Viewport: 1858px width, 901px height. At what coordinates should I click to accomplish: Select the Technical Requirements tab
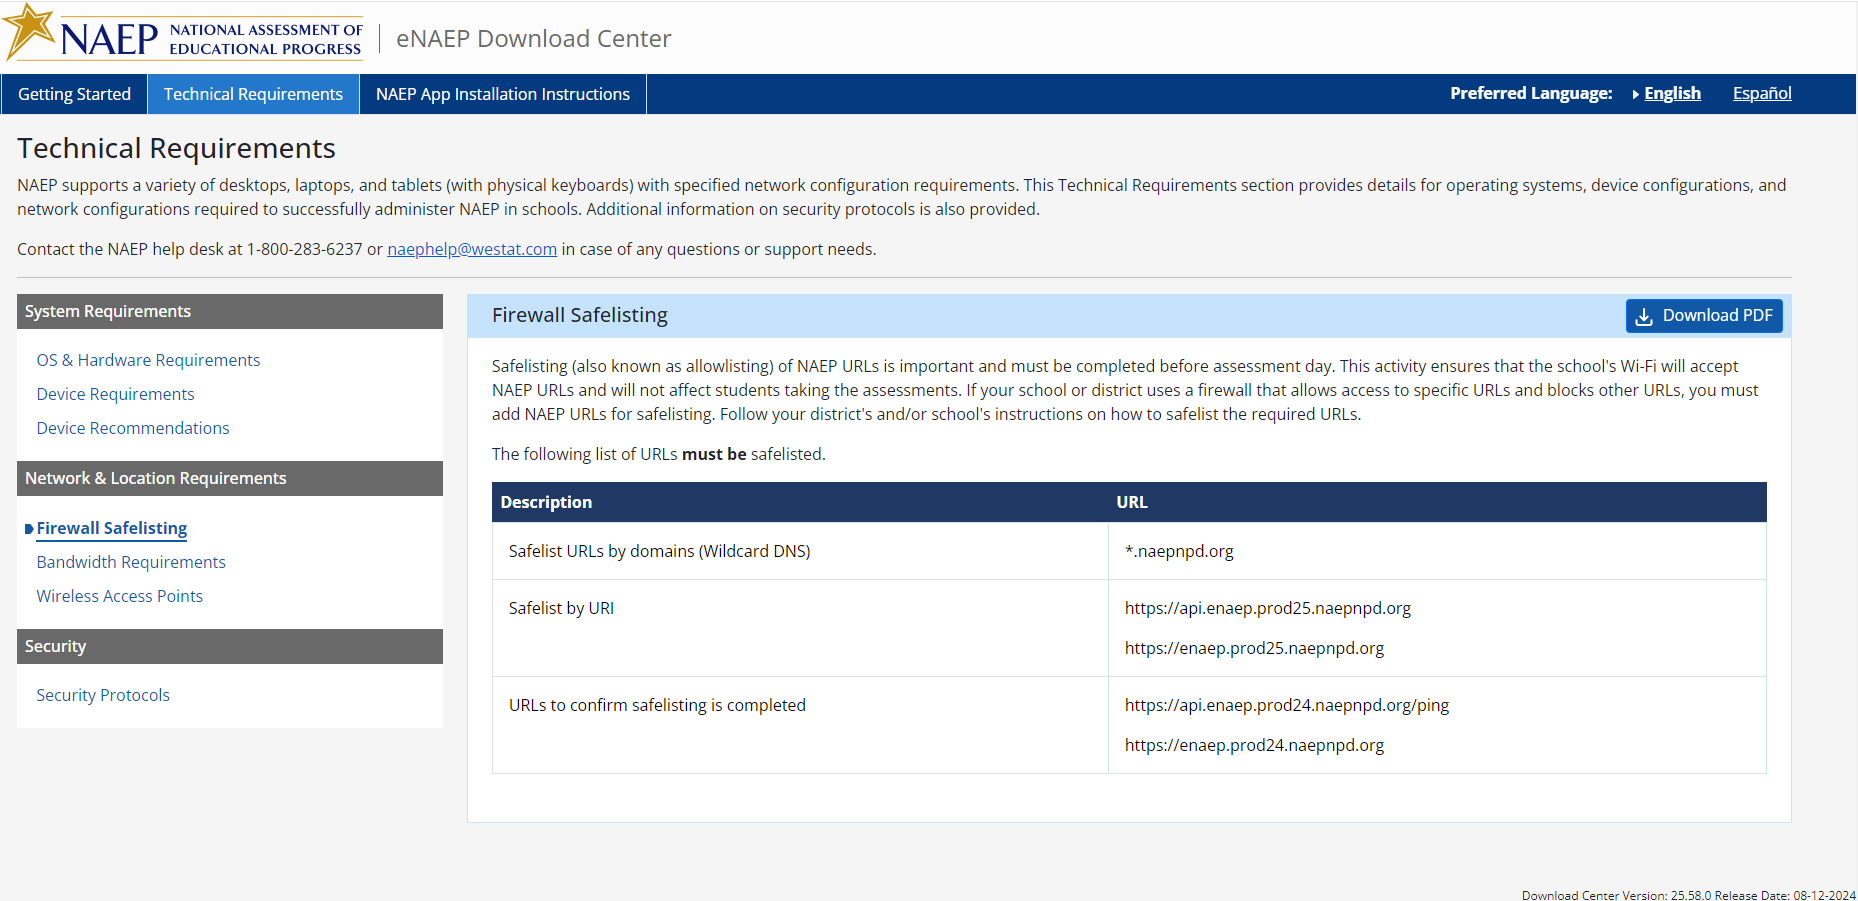pyautogui.click(x=253, y=94)
